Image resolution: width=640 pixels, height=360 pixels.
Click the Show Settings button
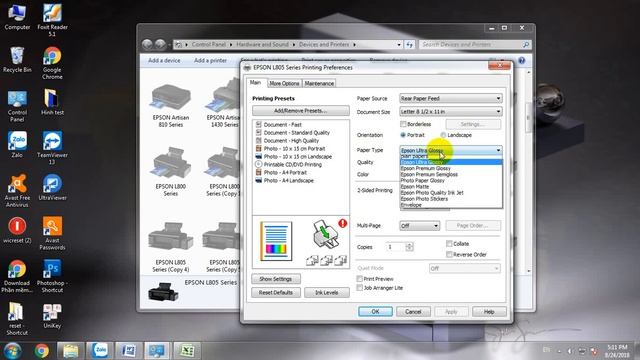point(276,279)
